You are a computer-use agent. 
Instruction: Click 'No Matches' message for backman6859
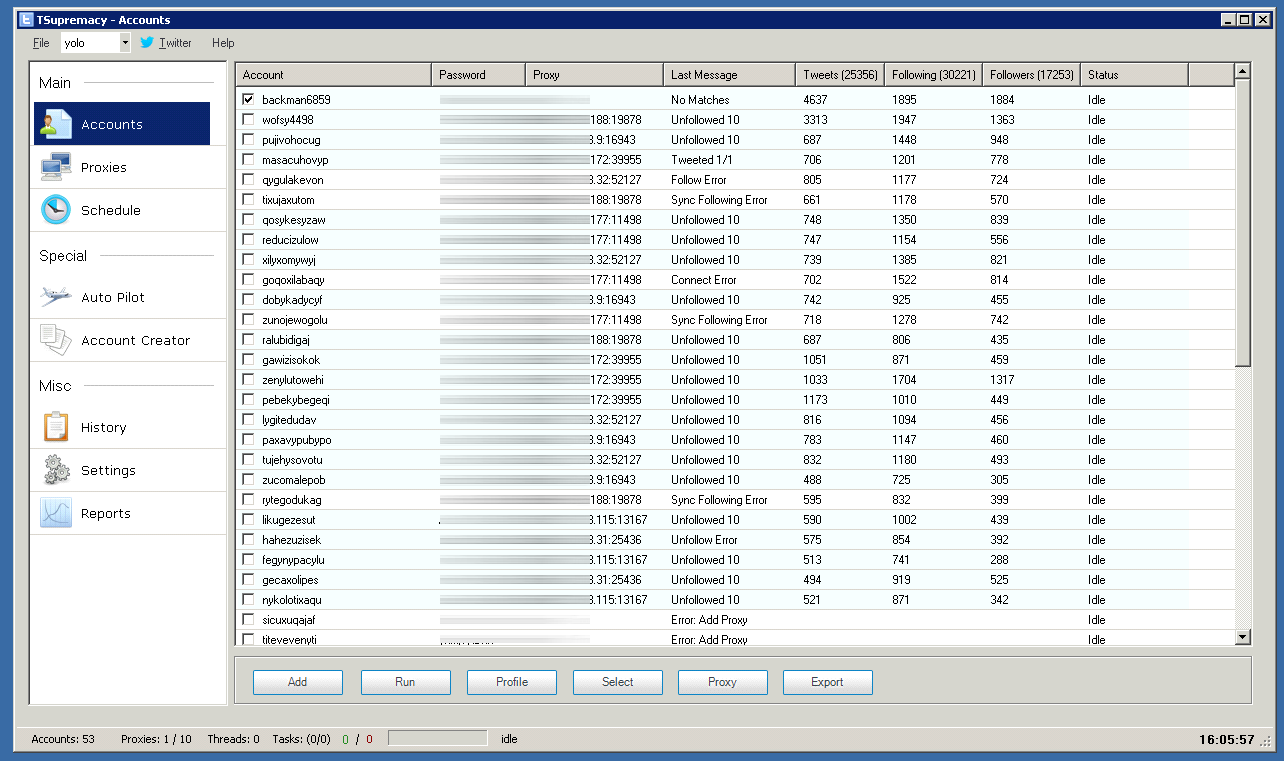tap(700, 100)
